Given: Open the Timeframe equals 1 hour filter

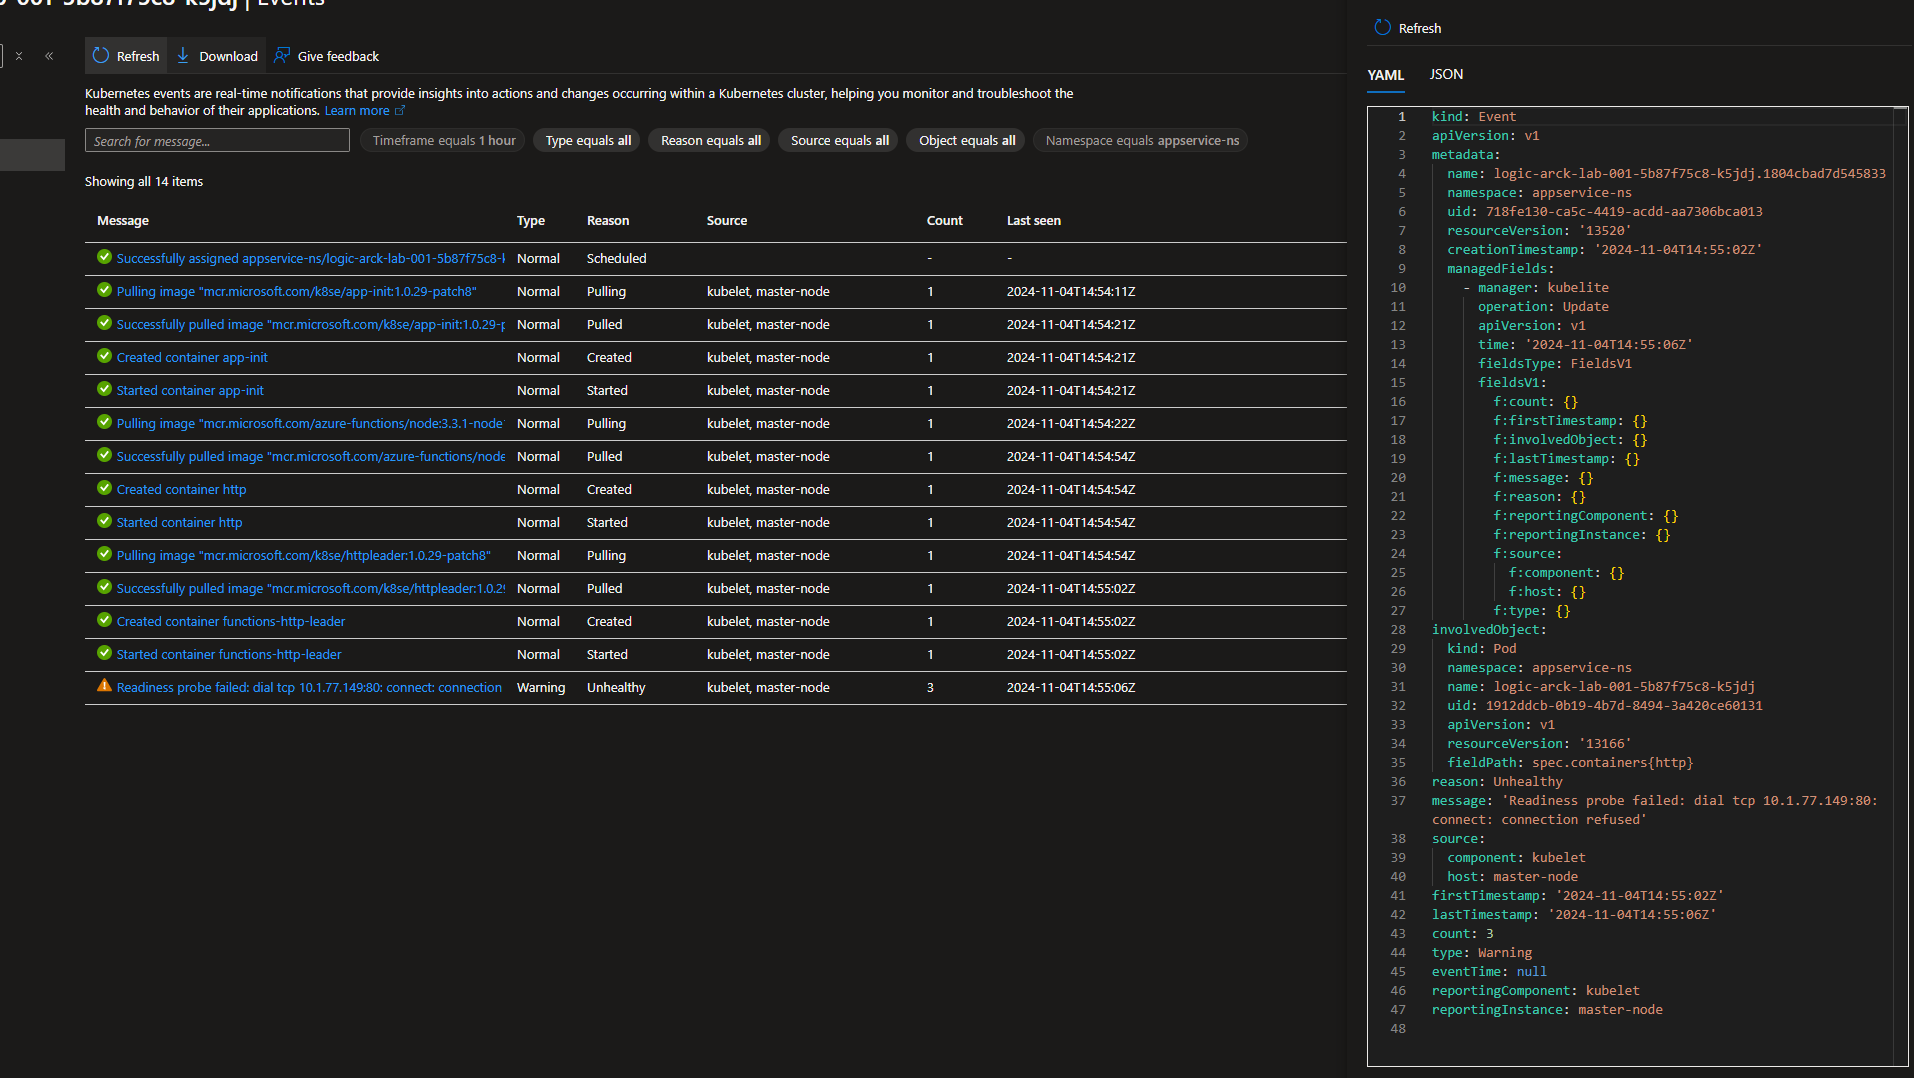Looking at the screenshot, I should click(444, 141).
